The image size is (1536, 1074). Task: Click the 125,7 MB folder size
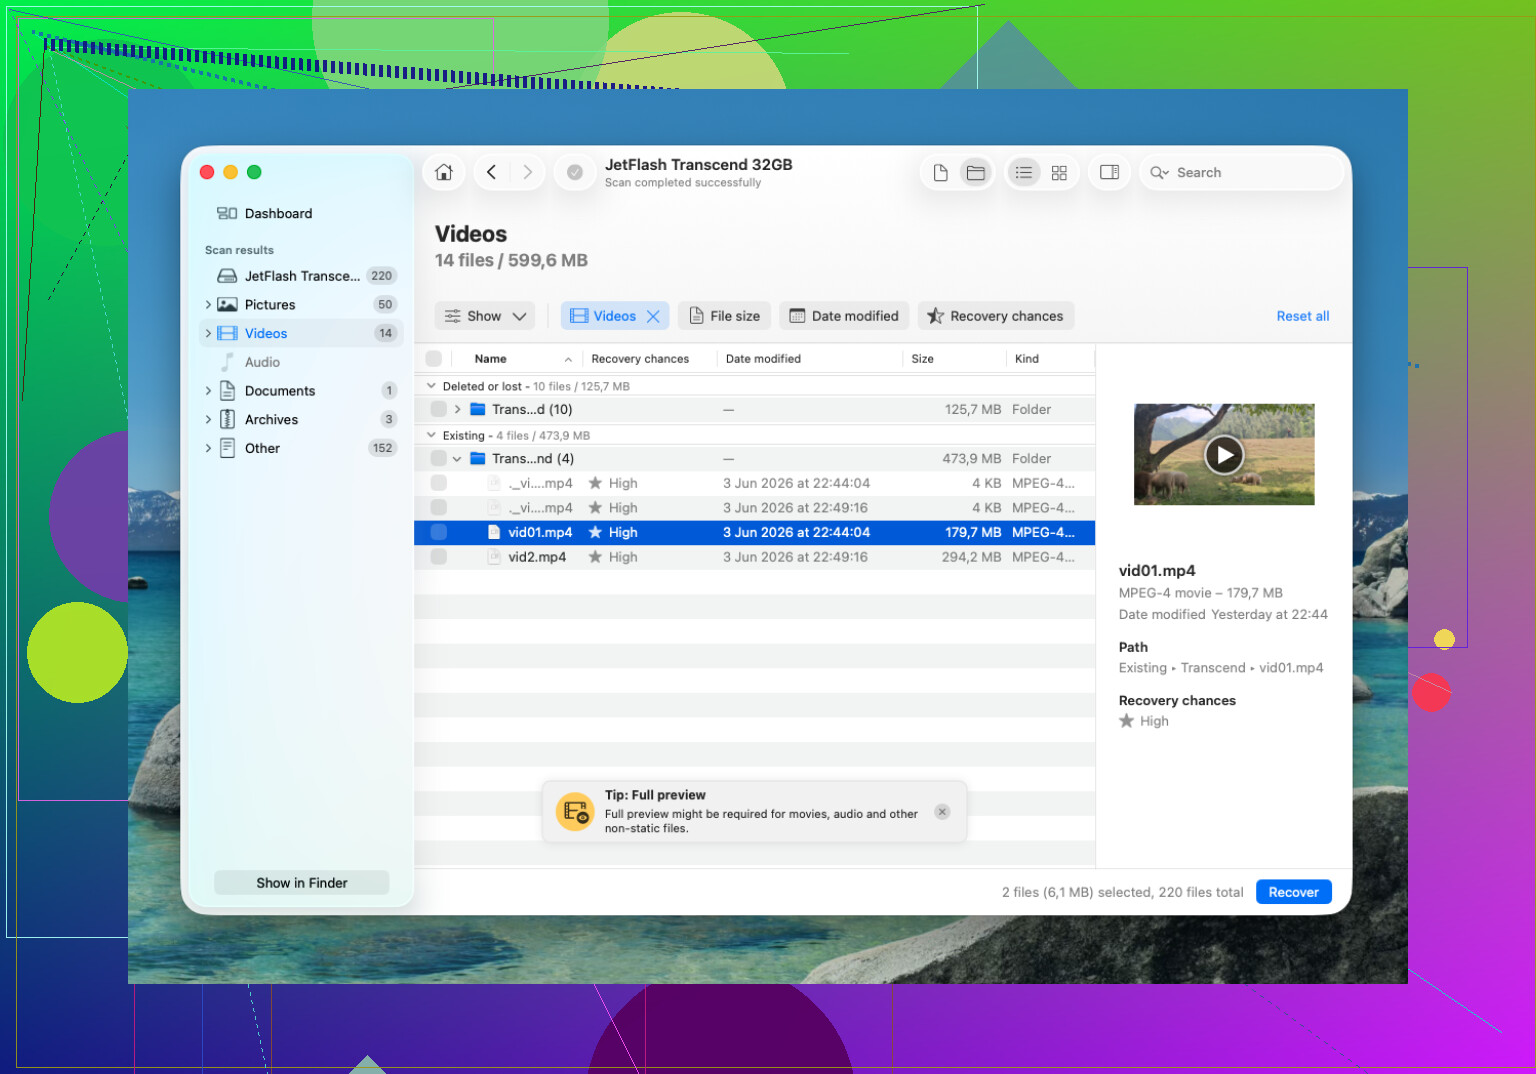[x=973, y=409]
